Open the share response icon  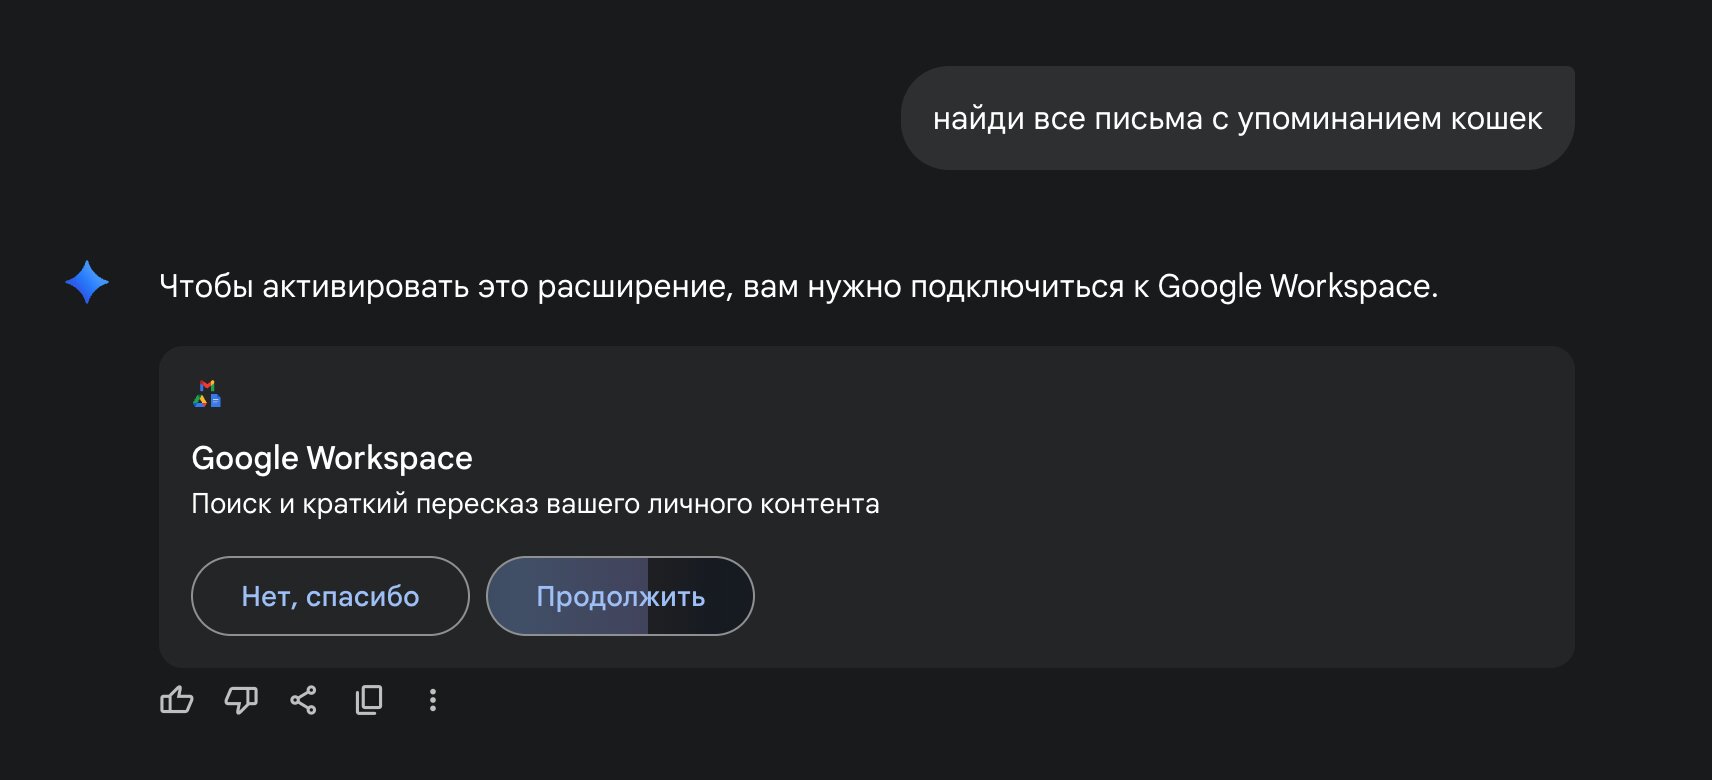pyautogui.click(x=304, y=700)
